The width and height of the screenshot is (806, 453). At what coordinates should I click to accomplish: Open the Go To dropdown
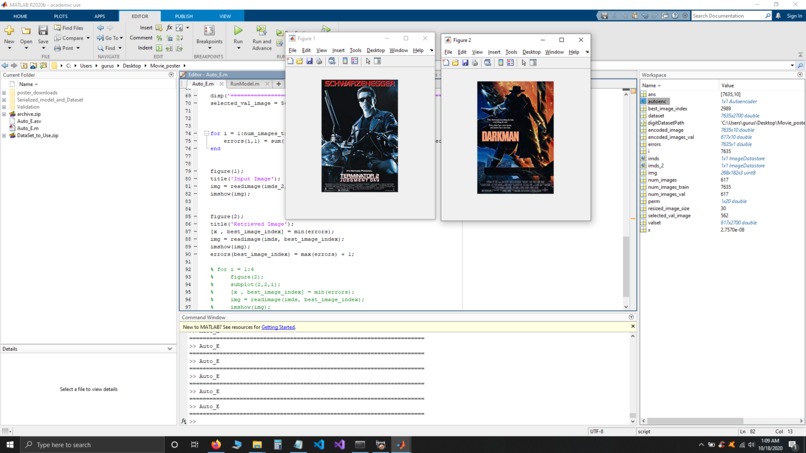tap(109, 38)
